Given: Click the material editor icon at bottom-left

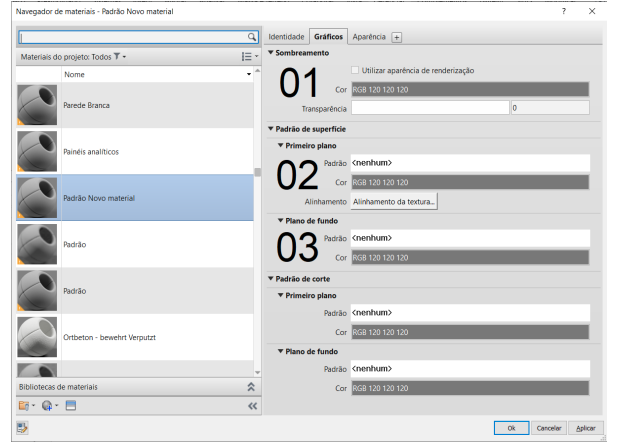Looking at the screenshot, I should pos(21,428).
